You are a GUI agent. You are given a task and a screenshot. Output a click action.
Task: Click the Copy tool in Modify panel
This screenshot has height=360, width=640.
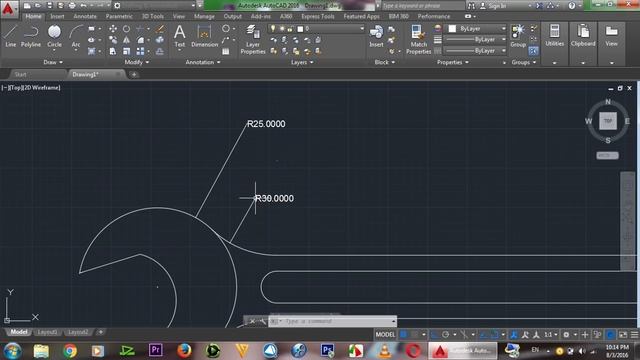point(113,40)
